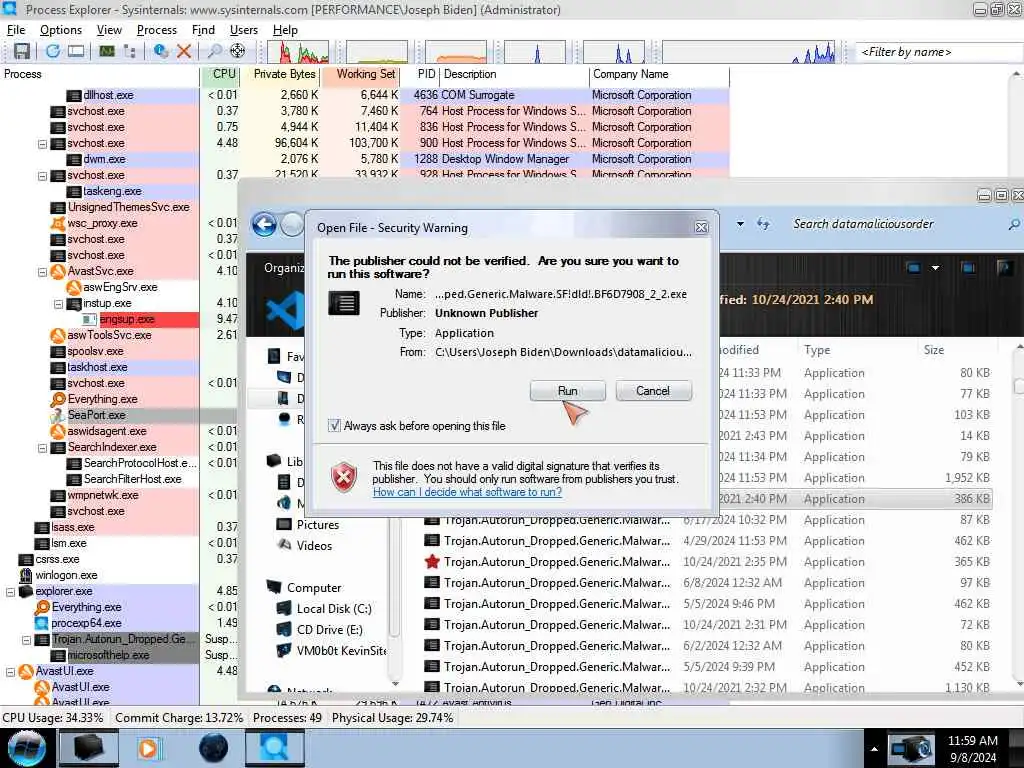1024x768 pixels.
Task: Collapse the svchost.exe node above taskeng.exe
Action: point(42,176)
